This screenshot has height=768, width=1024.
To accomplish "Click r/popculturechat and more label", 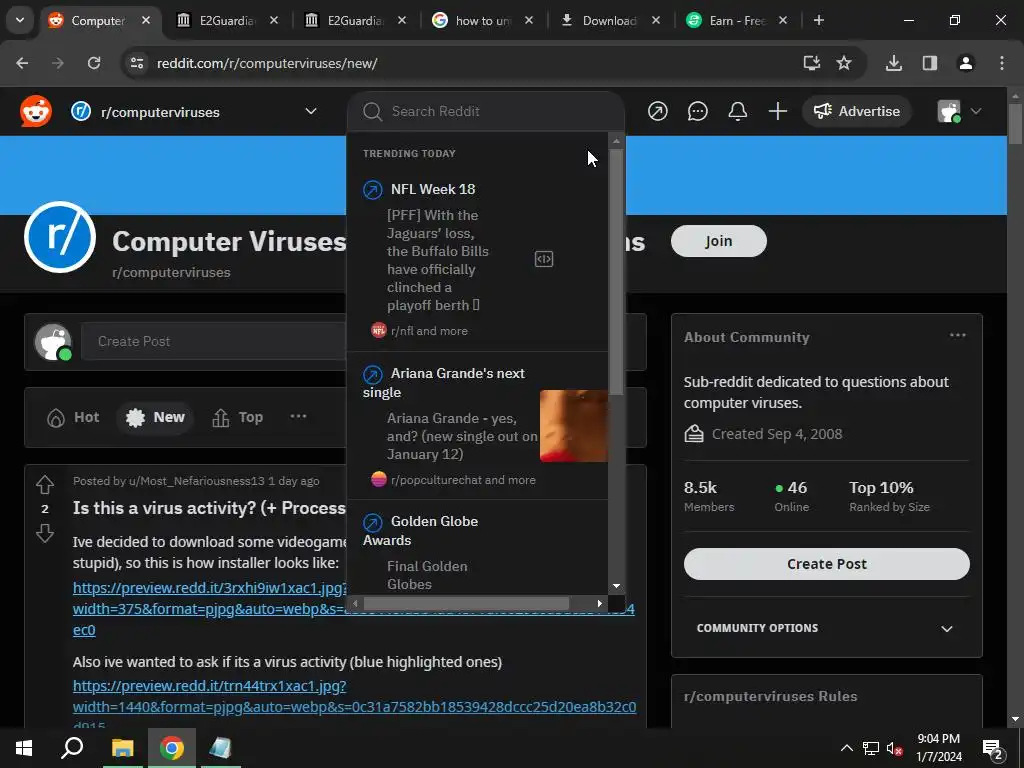I will [463, 480].
